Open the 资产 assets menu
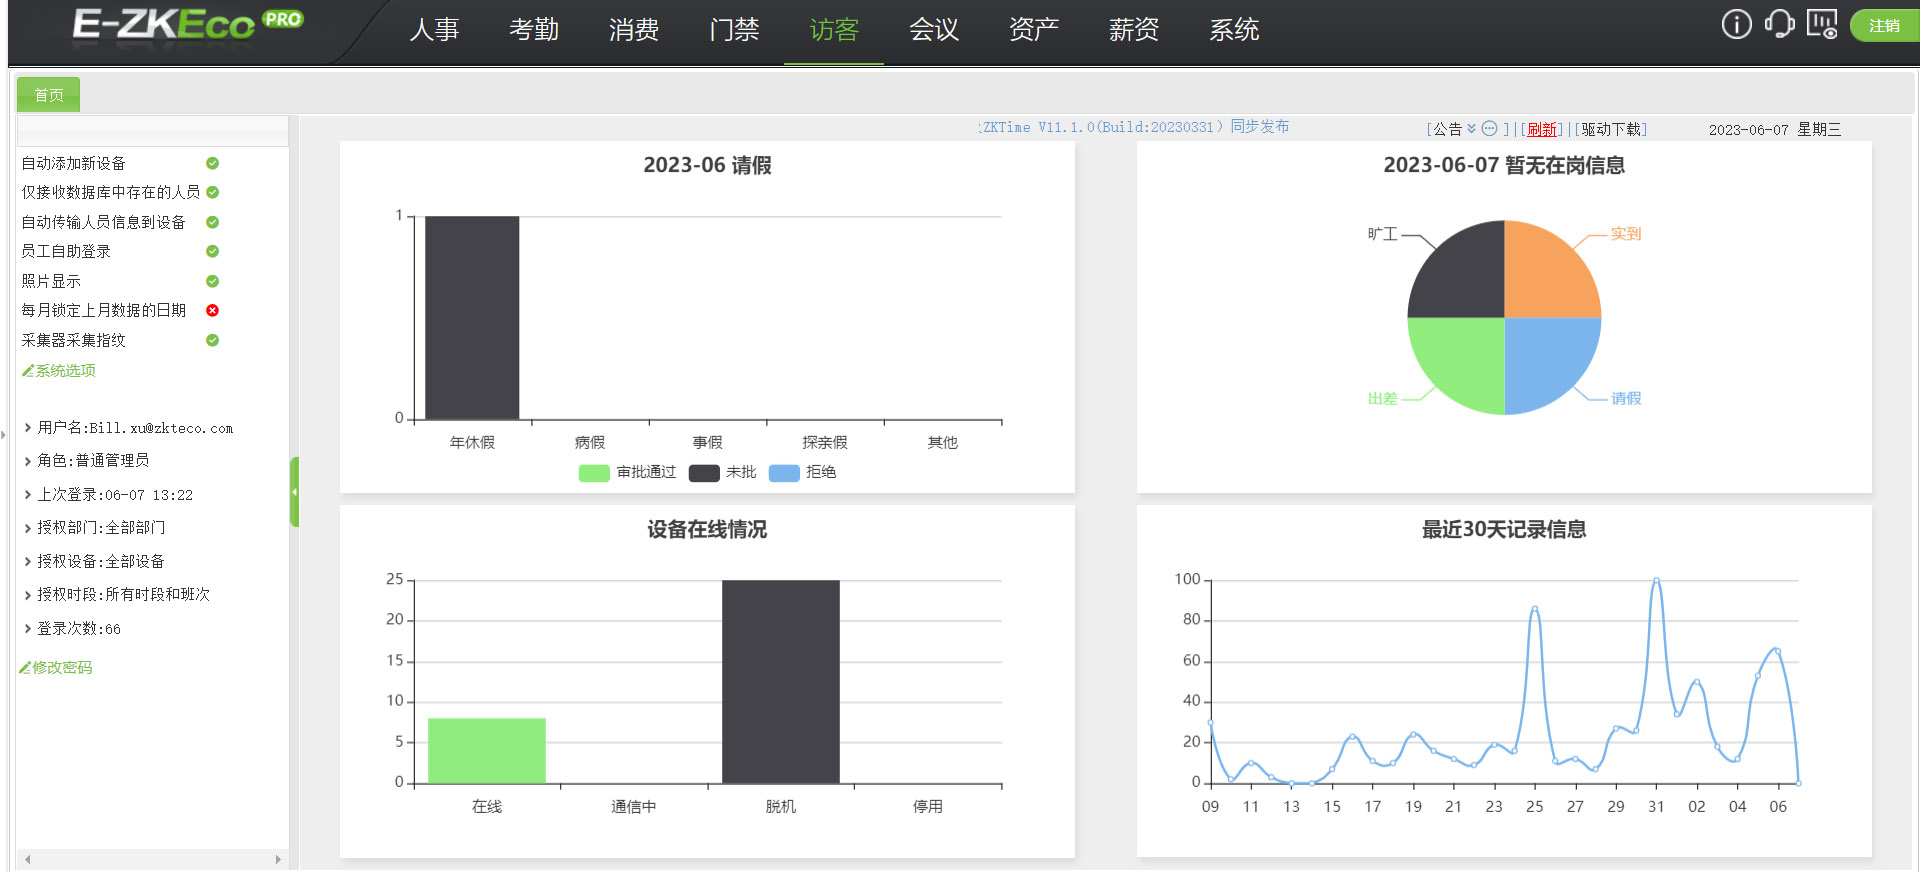1920x872 pixels. click(x=1034, y=30)
